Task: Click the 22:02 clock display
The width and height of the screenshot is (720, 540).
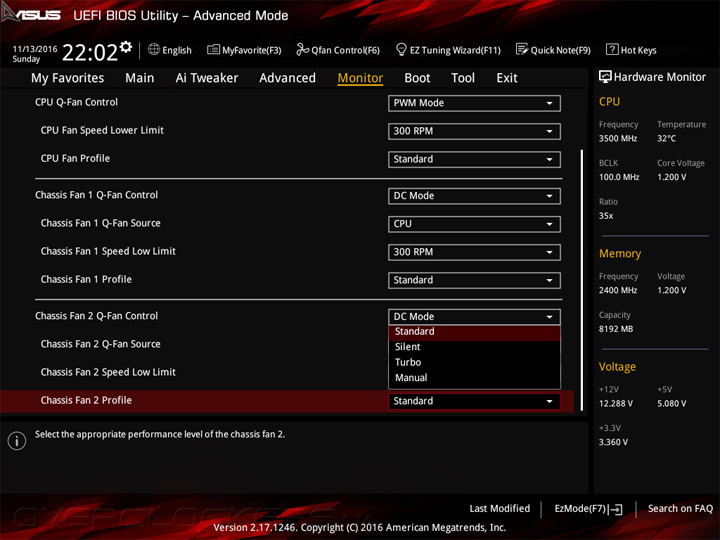Action: coord(90,52)
